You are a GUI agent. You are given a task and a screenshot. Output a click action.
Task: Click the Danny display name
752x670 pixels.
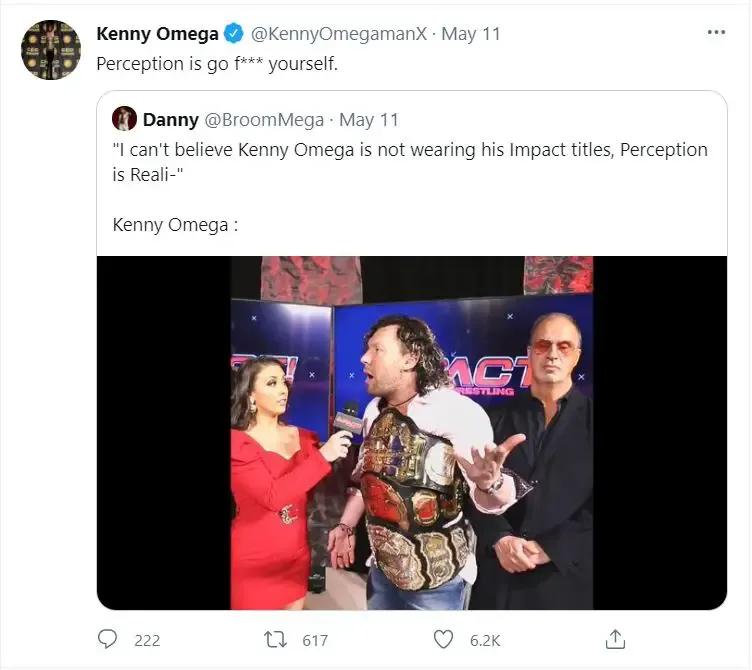pos(170,120)
